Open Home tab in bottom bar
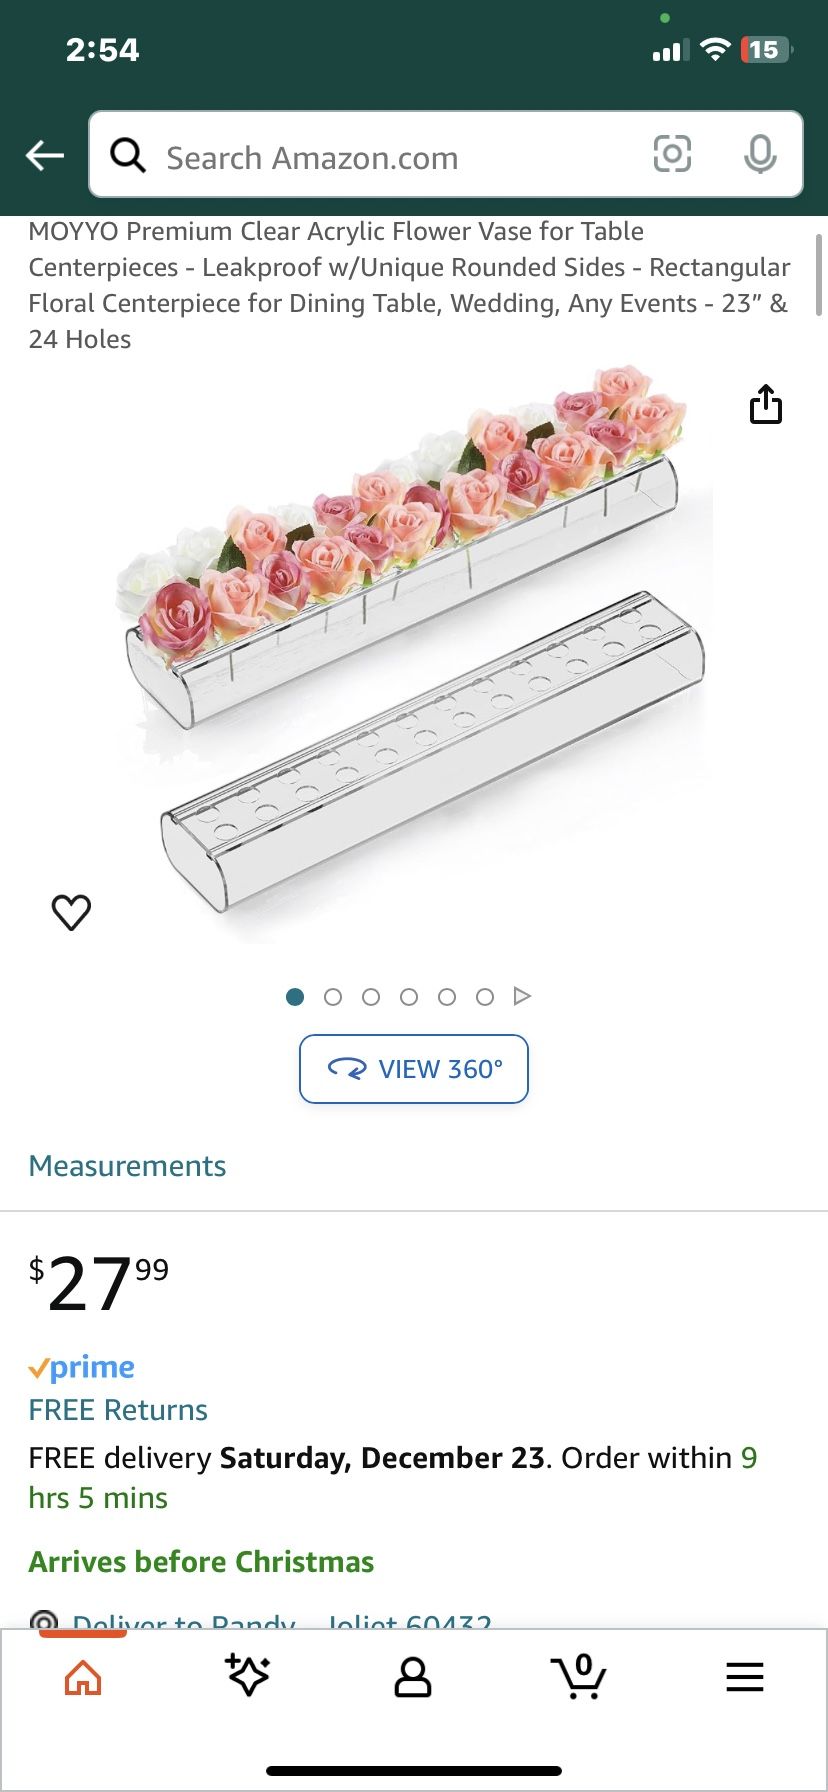Viewport: 828px width, 1792px height. click(83, 1677)
